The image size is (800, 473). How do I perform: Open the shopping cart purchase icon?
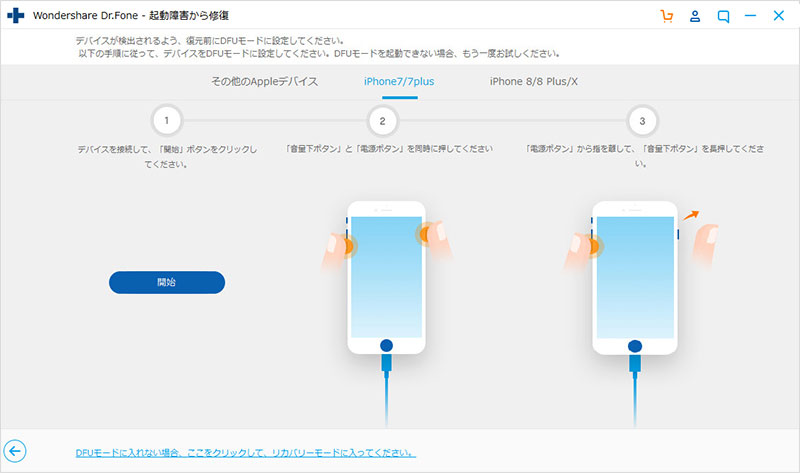pyautogui.click(x=667, y=16)
